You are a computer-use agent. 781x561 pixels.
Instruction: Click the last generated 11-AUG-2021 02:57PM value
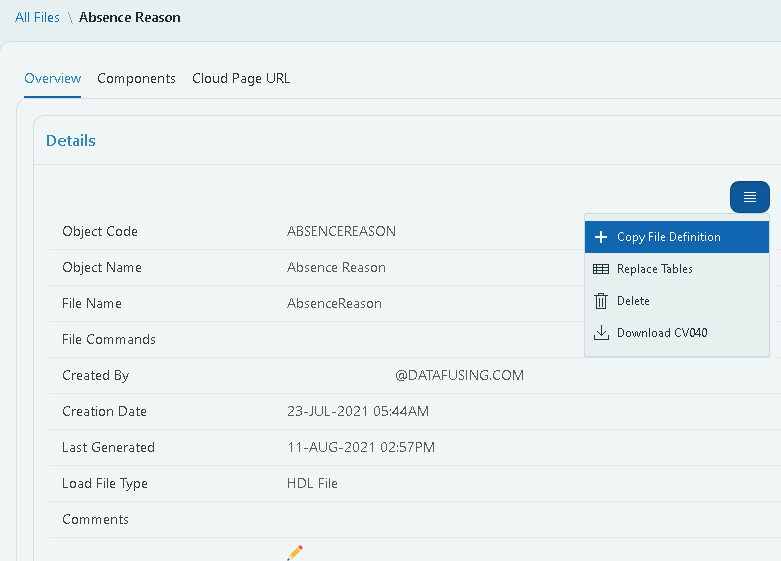(361, 447)
